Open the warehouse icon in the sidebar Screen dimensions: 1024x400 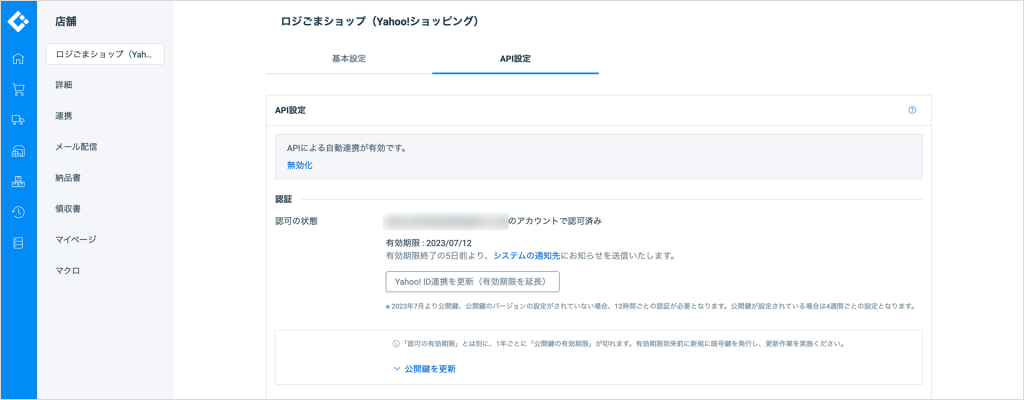pos(18,151)
